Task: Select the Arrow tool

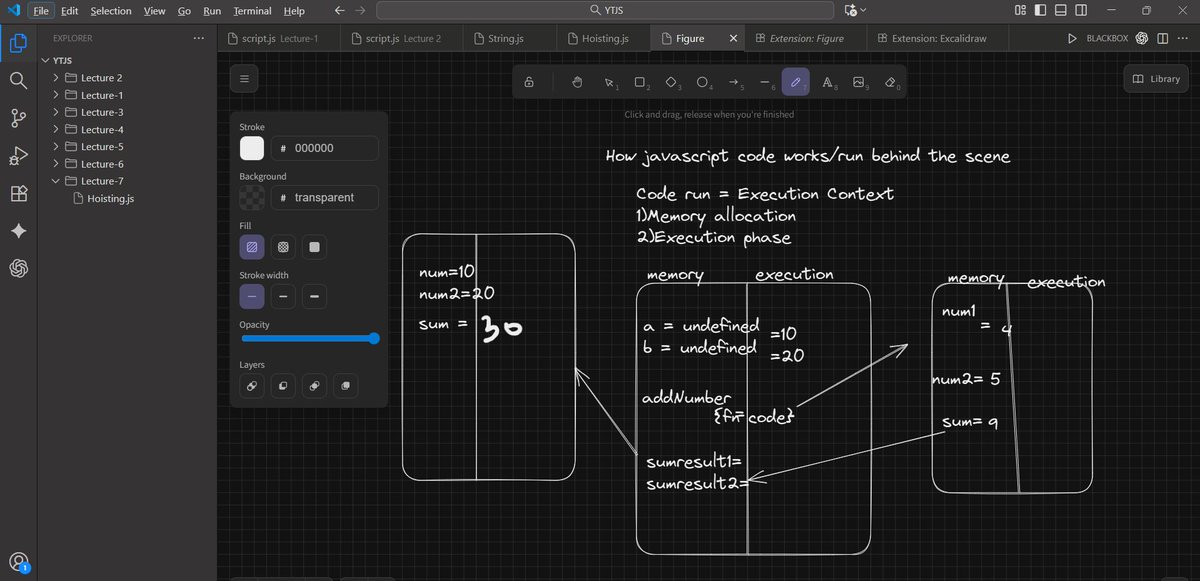Action: tap(734, 83)
